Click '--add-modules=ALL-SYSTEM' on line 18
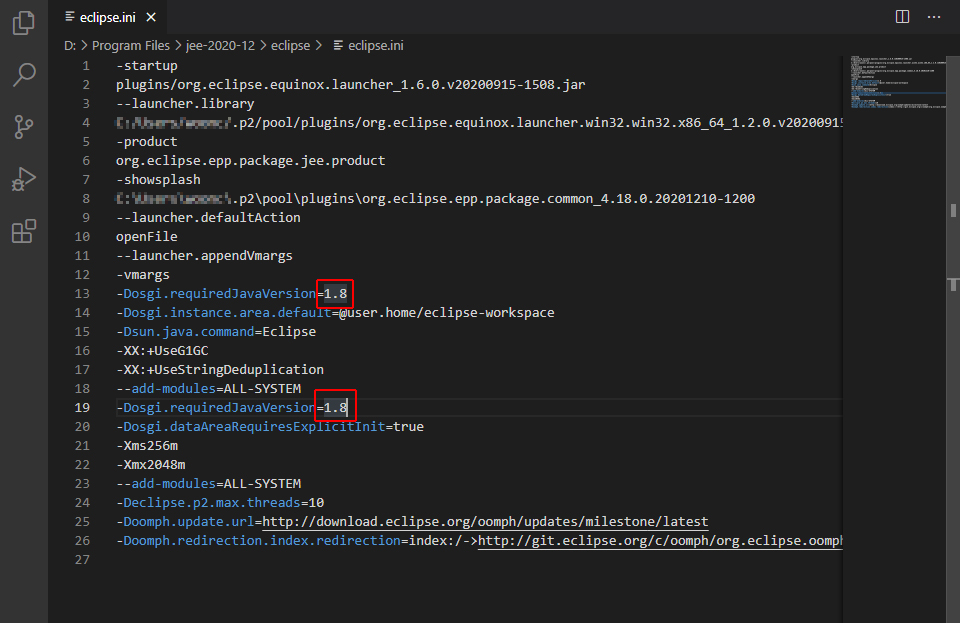The image size is (960, 623). [x=209, y=389]
